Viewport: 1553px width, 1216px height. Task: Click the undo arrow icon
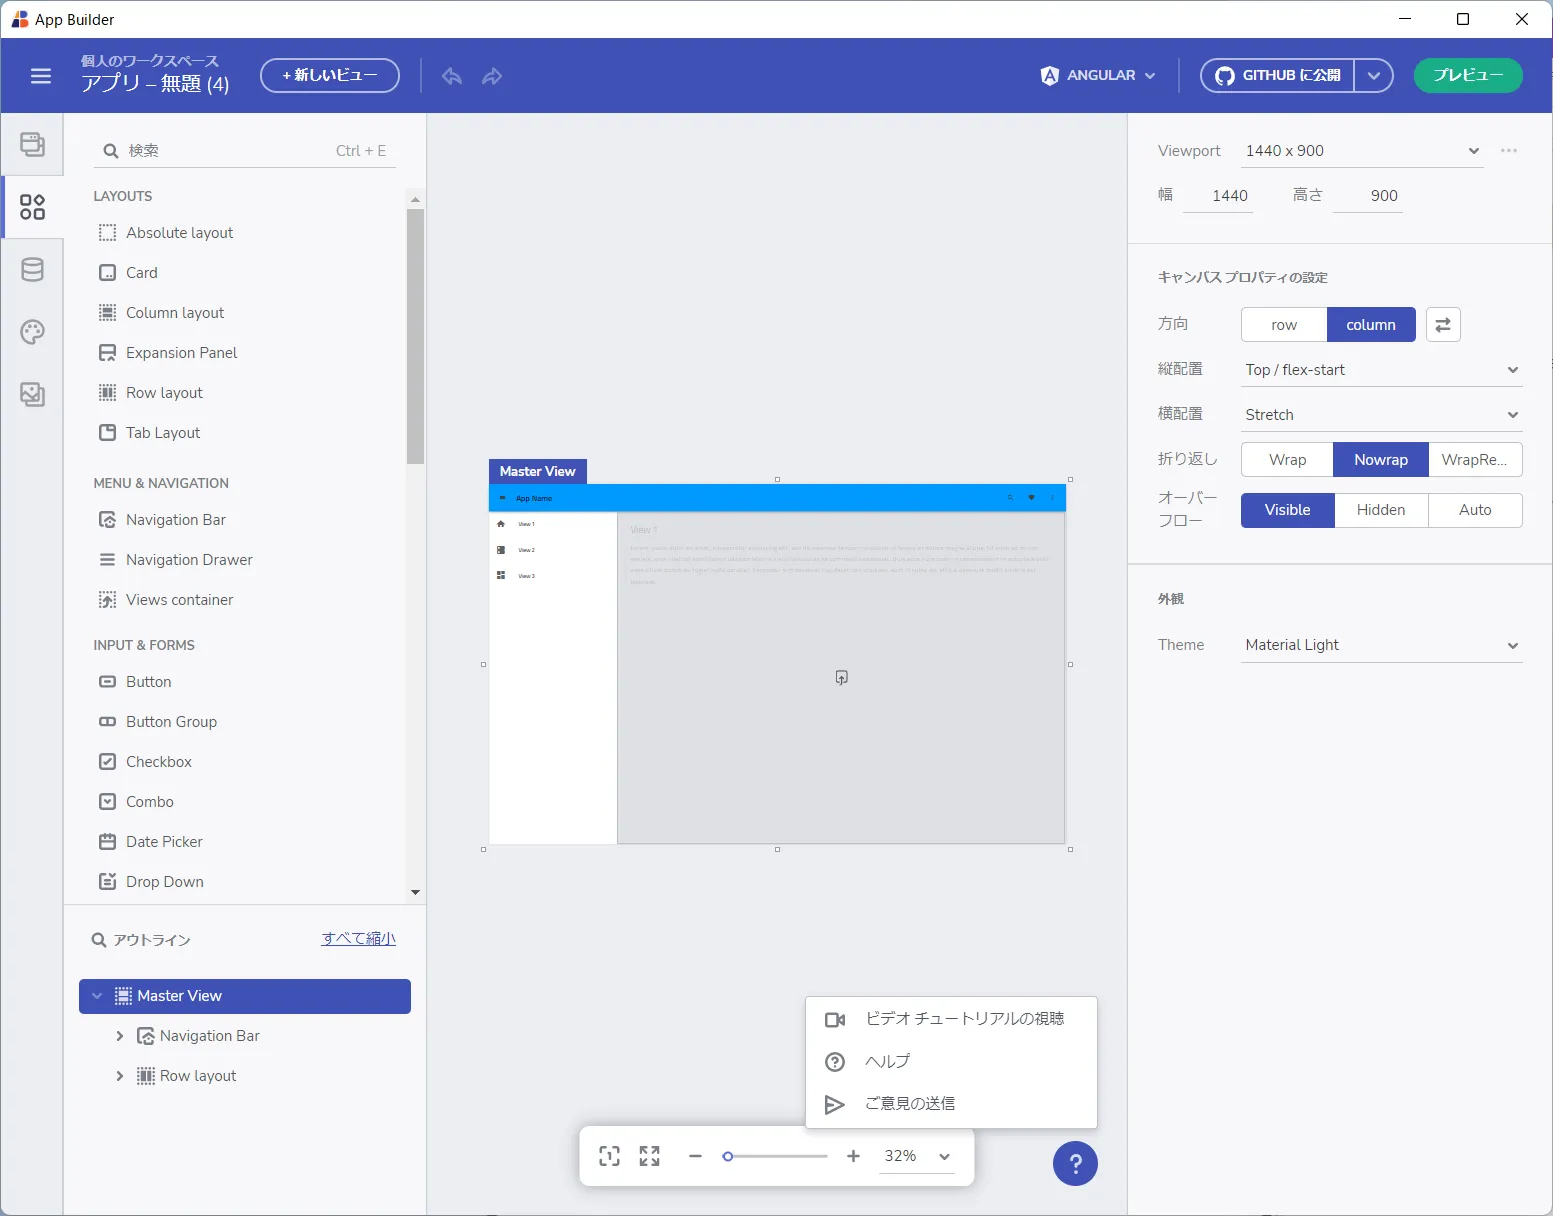452,76
